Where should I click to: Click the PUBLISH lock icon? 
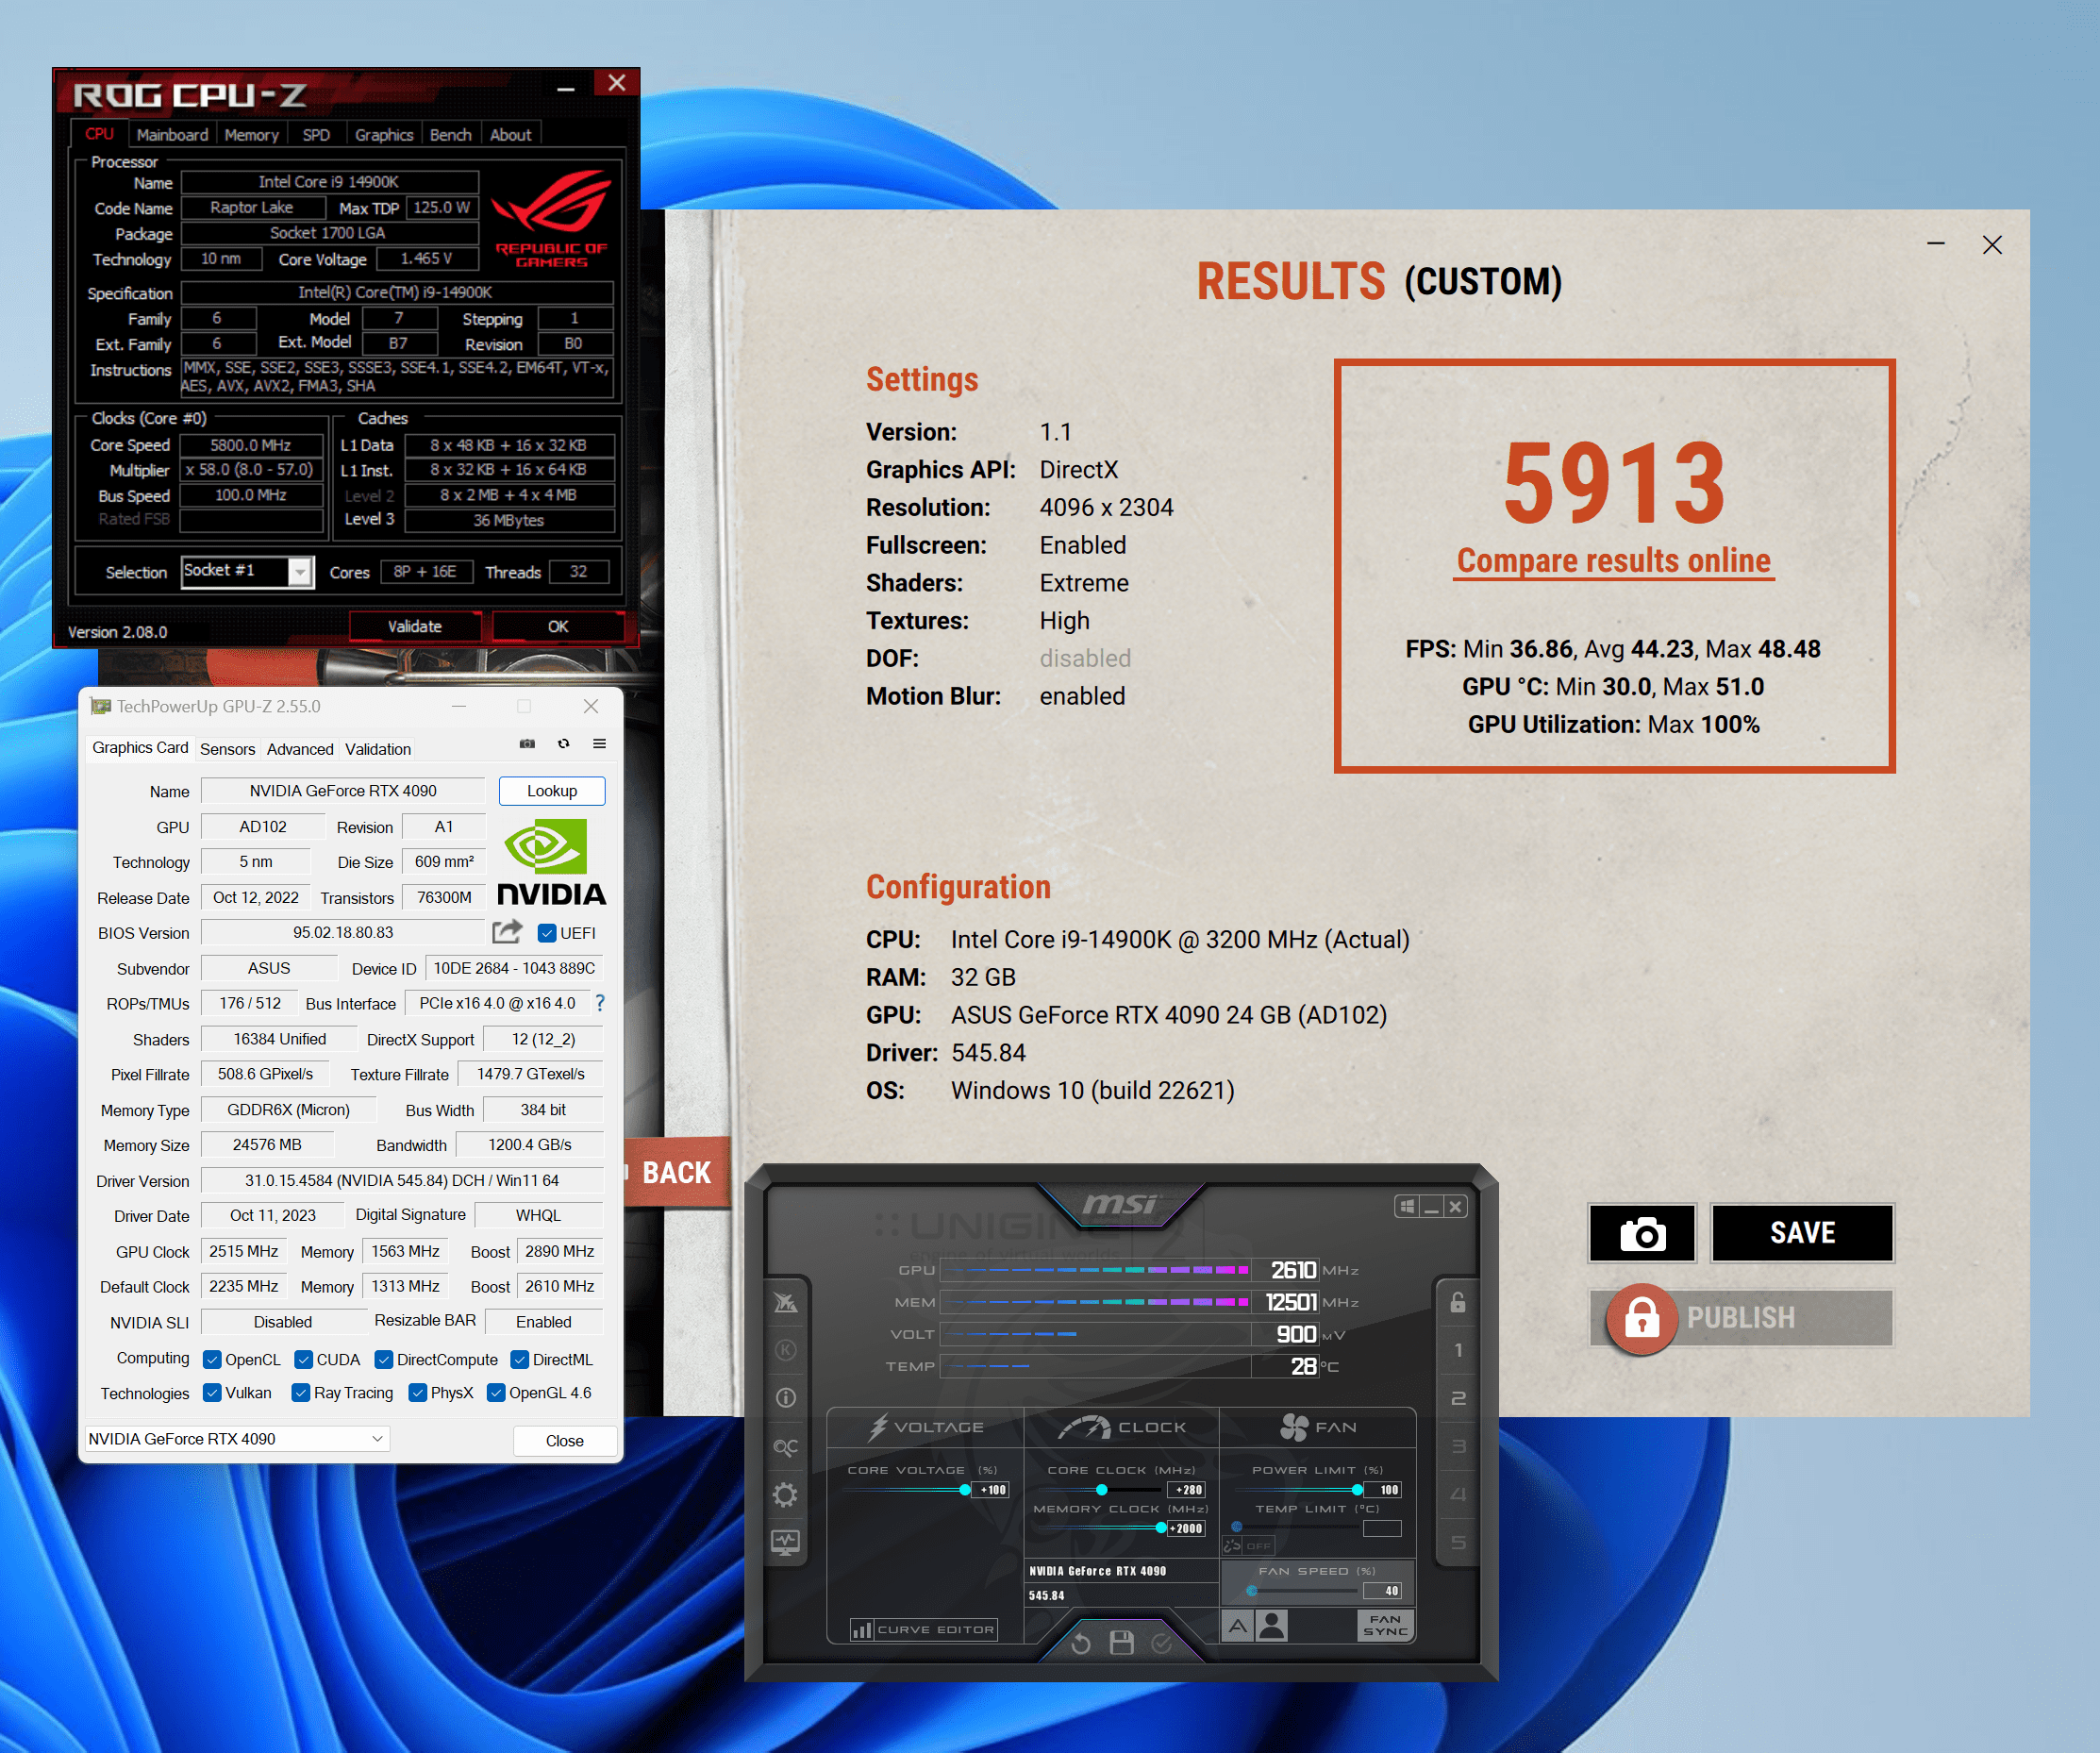(x=1641, y=1318)
